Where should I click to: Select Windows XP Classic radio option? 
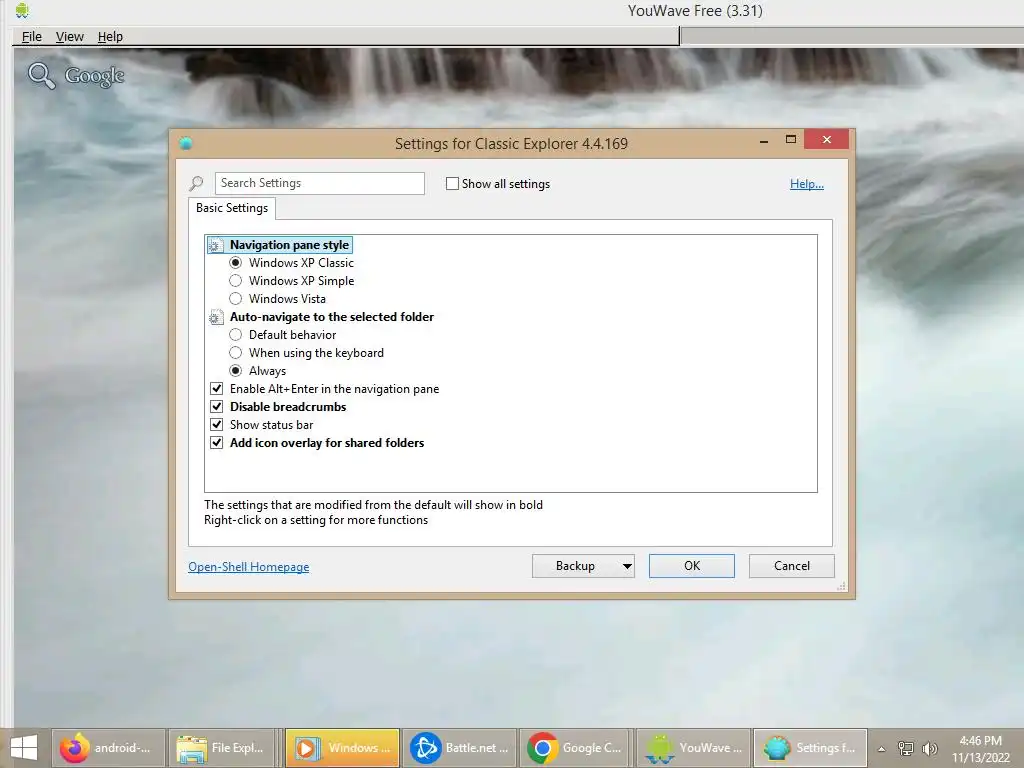click(236, 263)
